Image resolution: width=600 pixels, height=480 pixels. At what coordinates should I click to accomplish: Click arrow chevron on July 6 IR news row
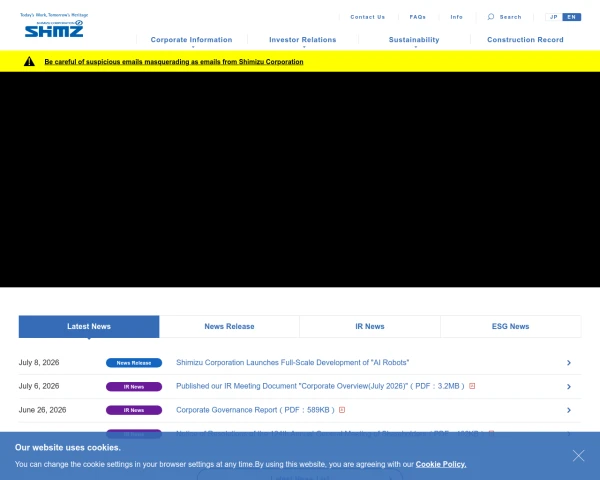[569, 387]
